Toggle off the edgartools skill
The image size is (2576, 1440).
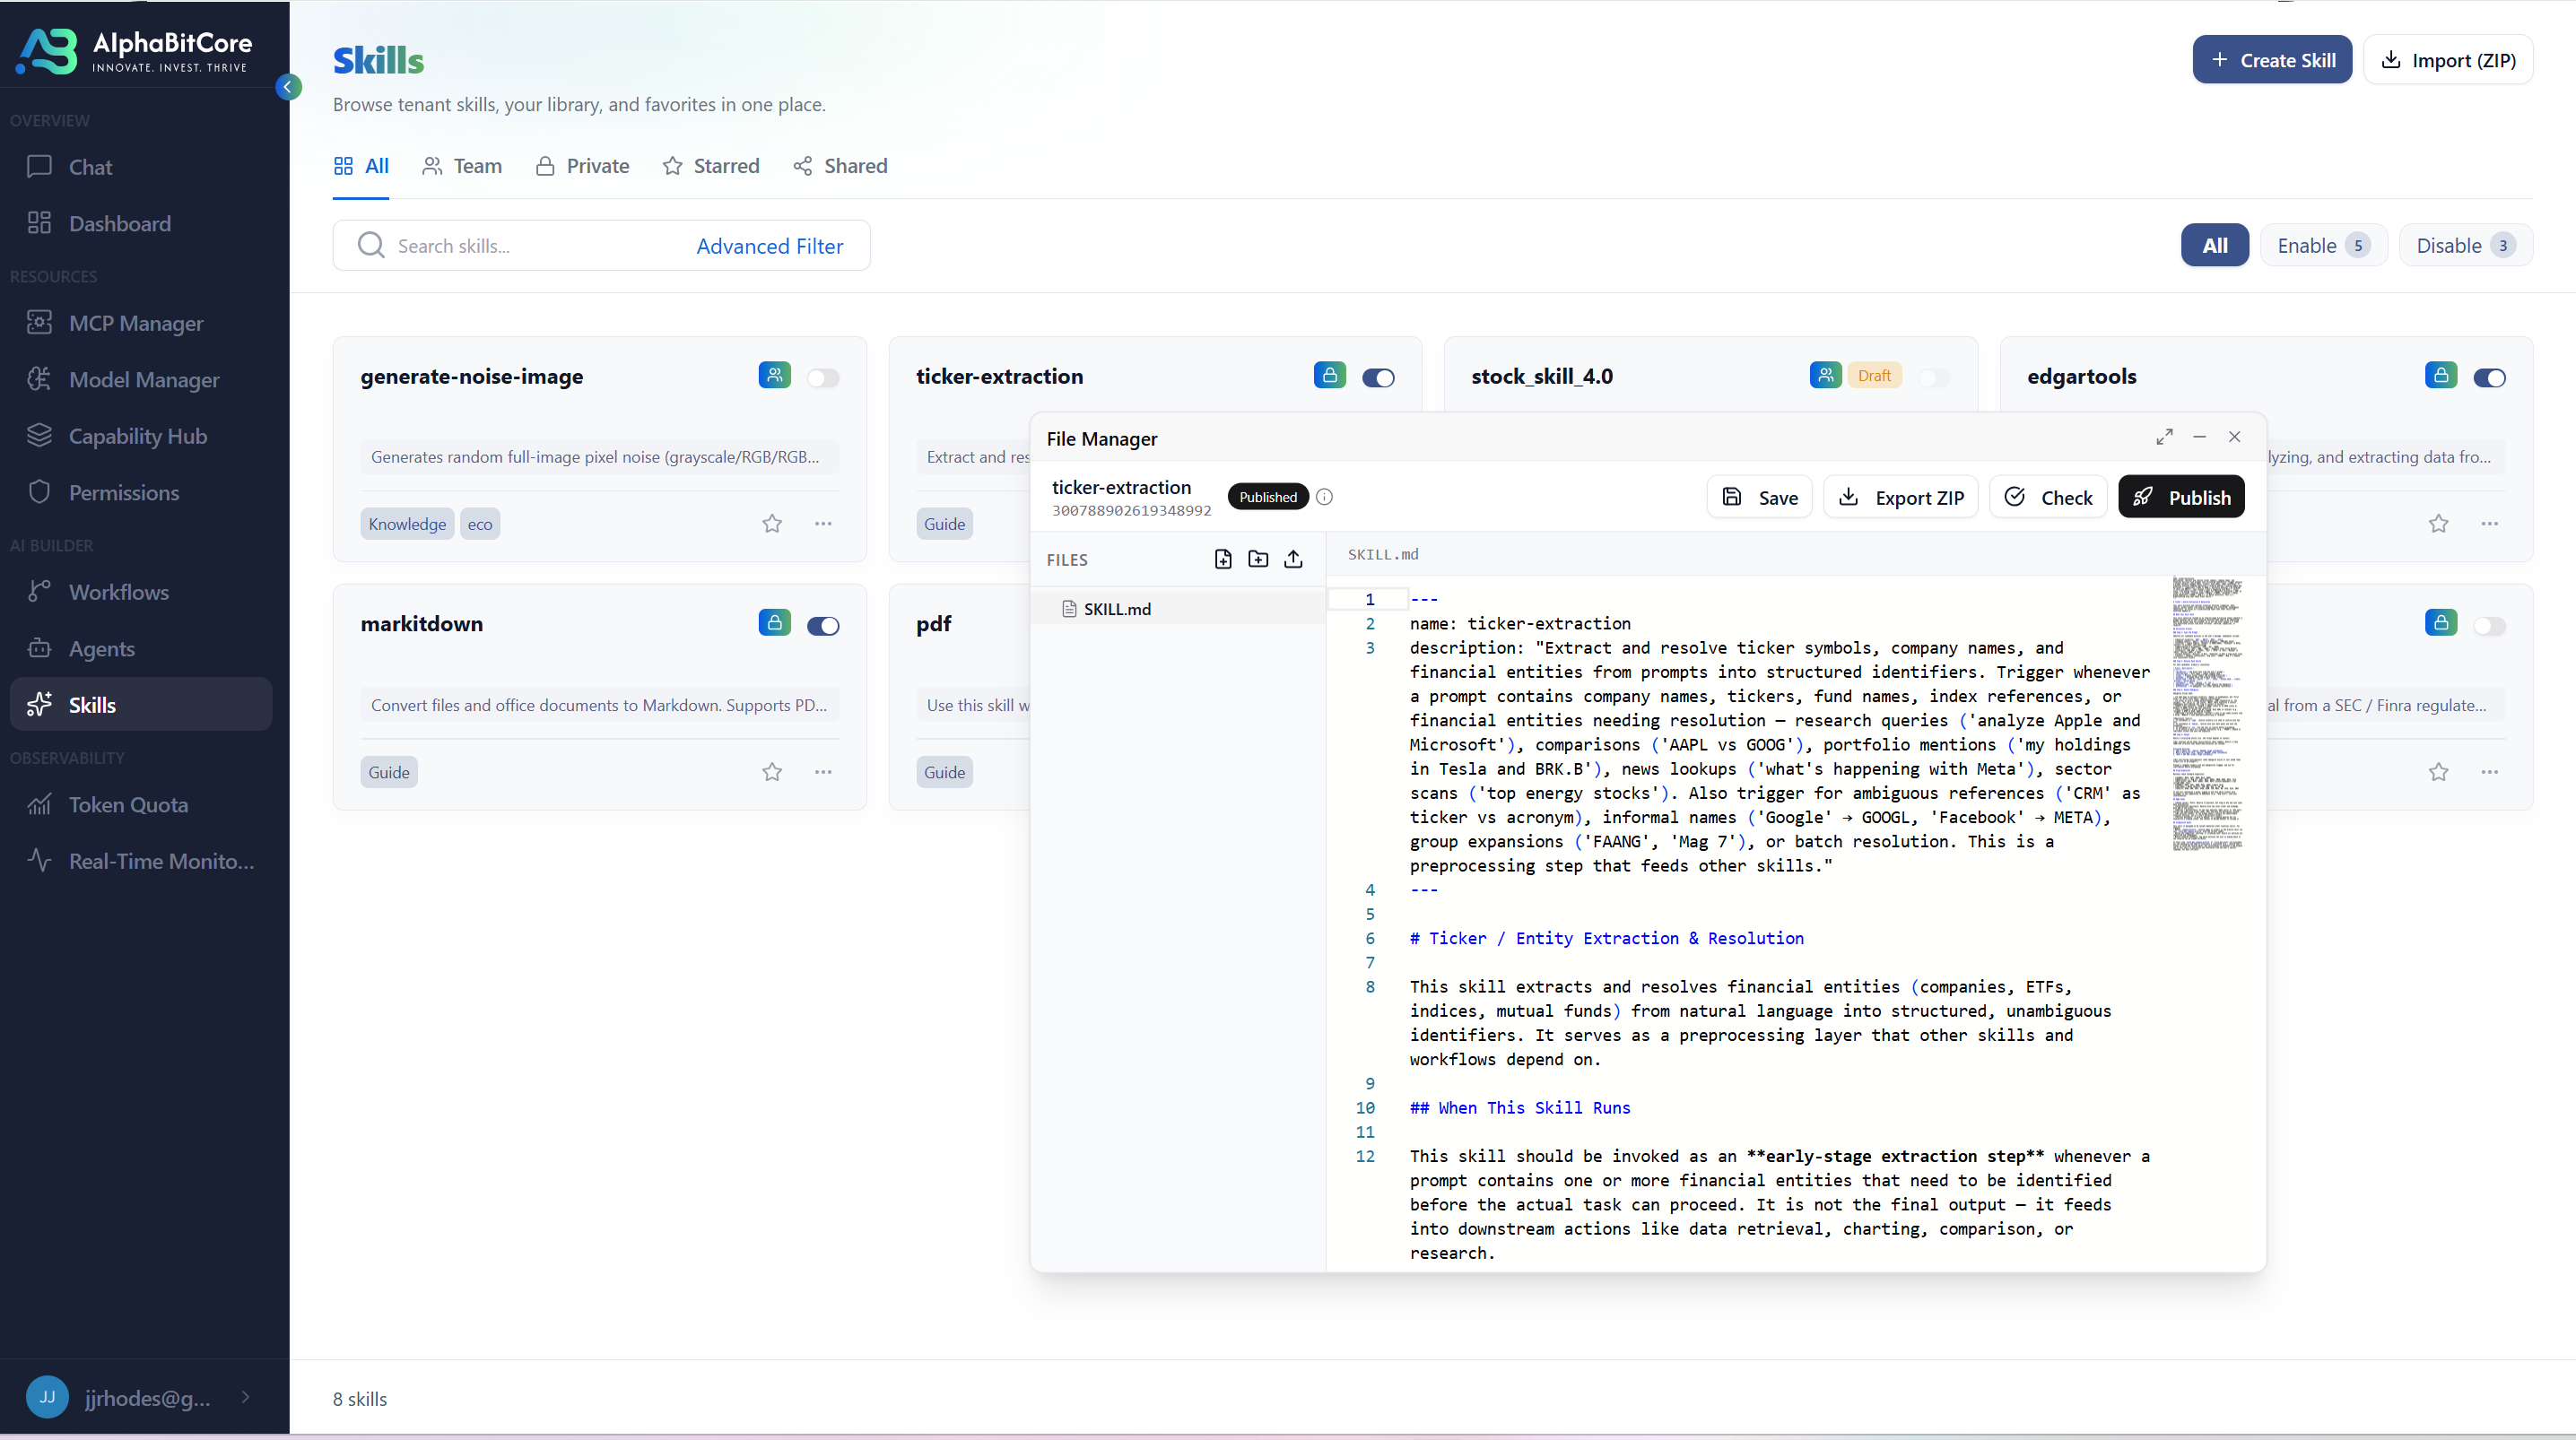(x=2489, y=378)
